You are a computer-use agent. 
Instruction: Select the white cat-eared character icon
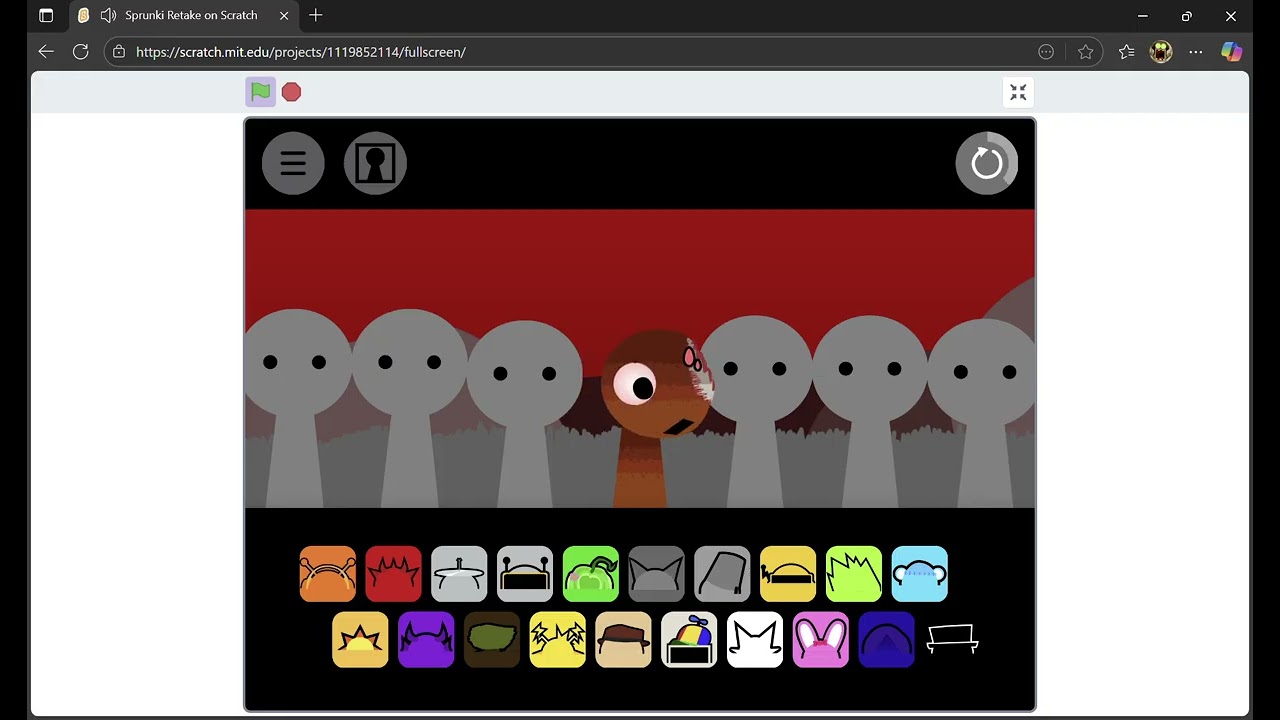click(x=755, y=640)
